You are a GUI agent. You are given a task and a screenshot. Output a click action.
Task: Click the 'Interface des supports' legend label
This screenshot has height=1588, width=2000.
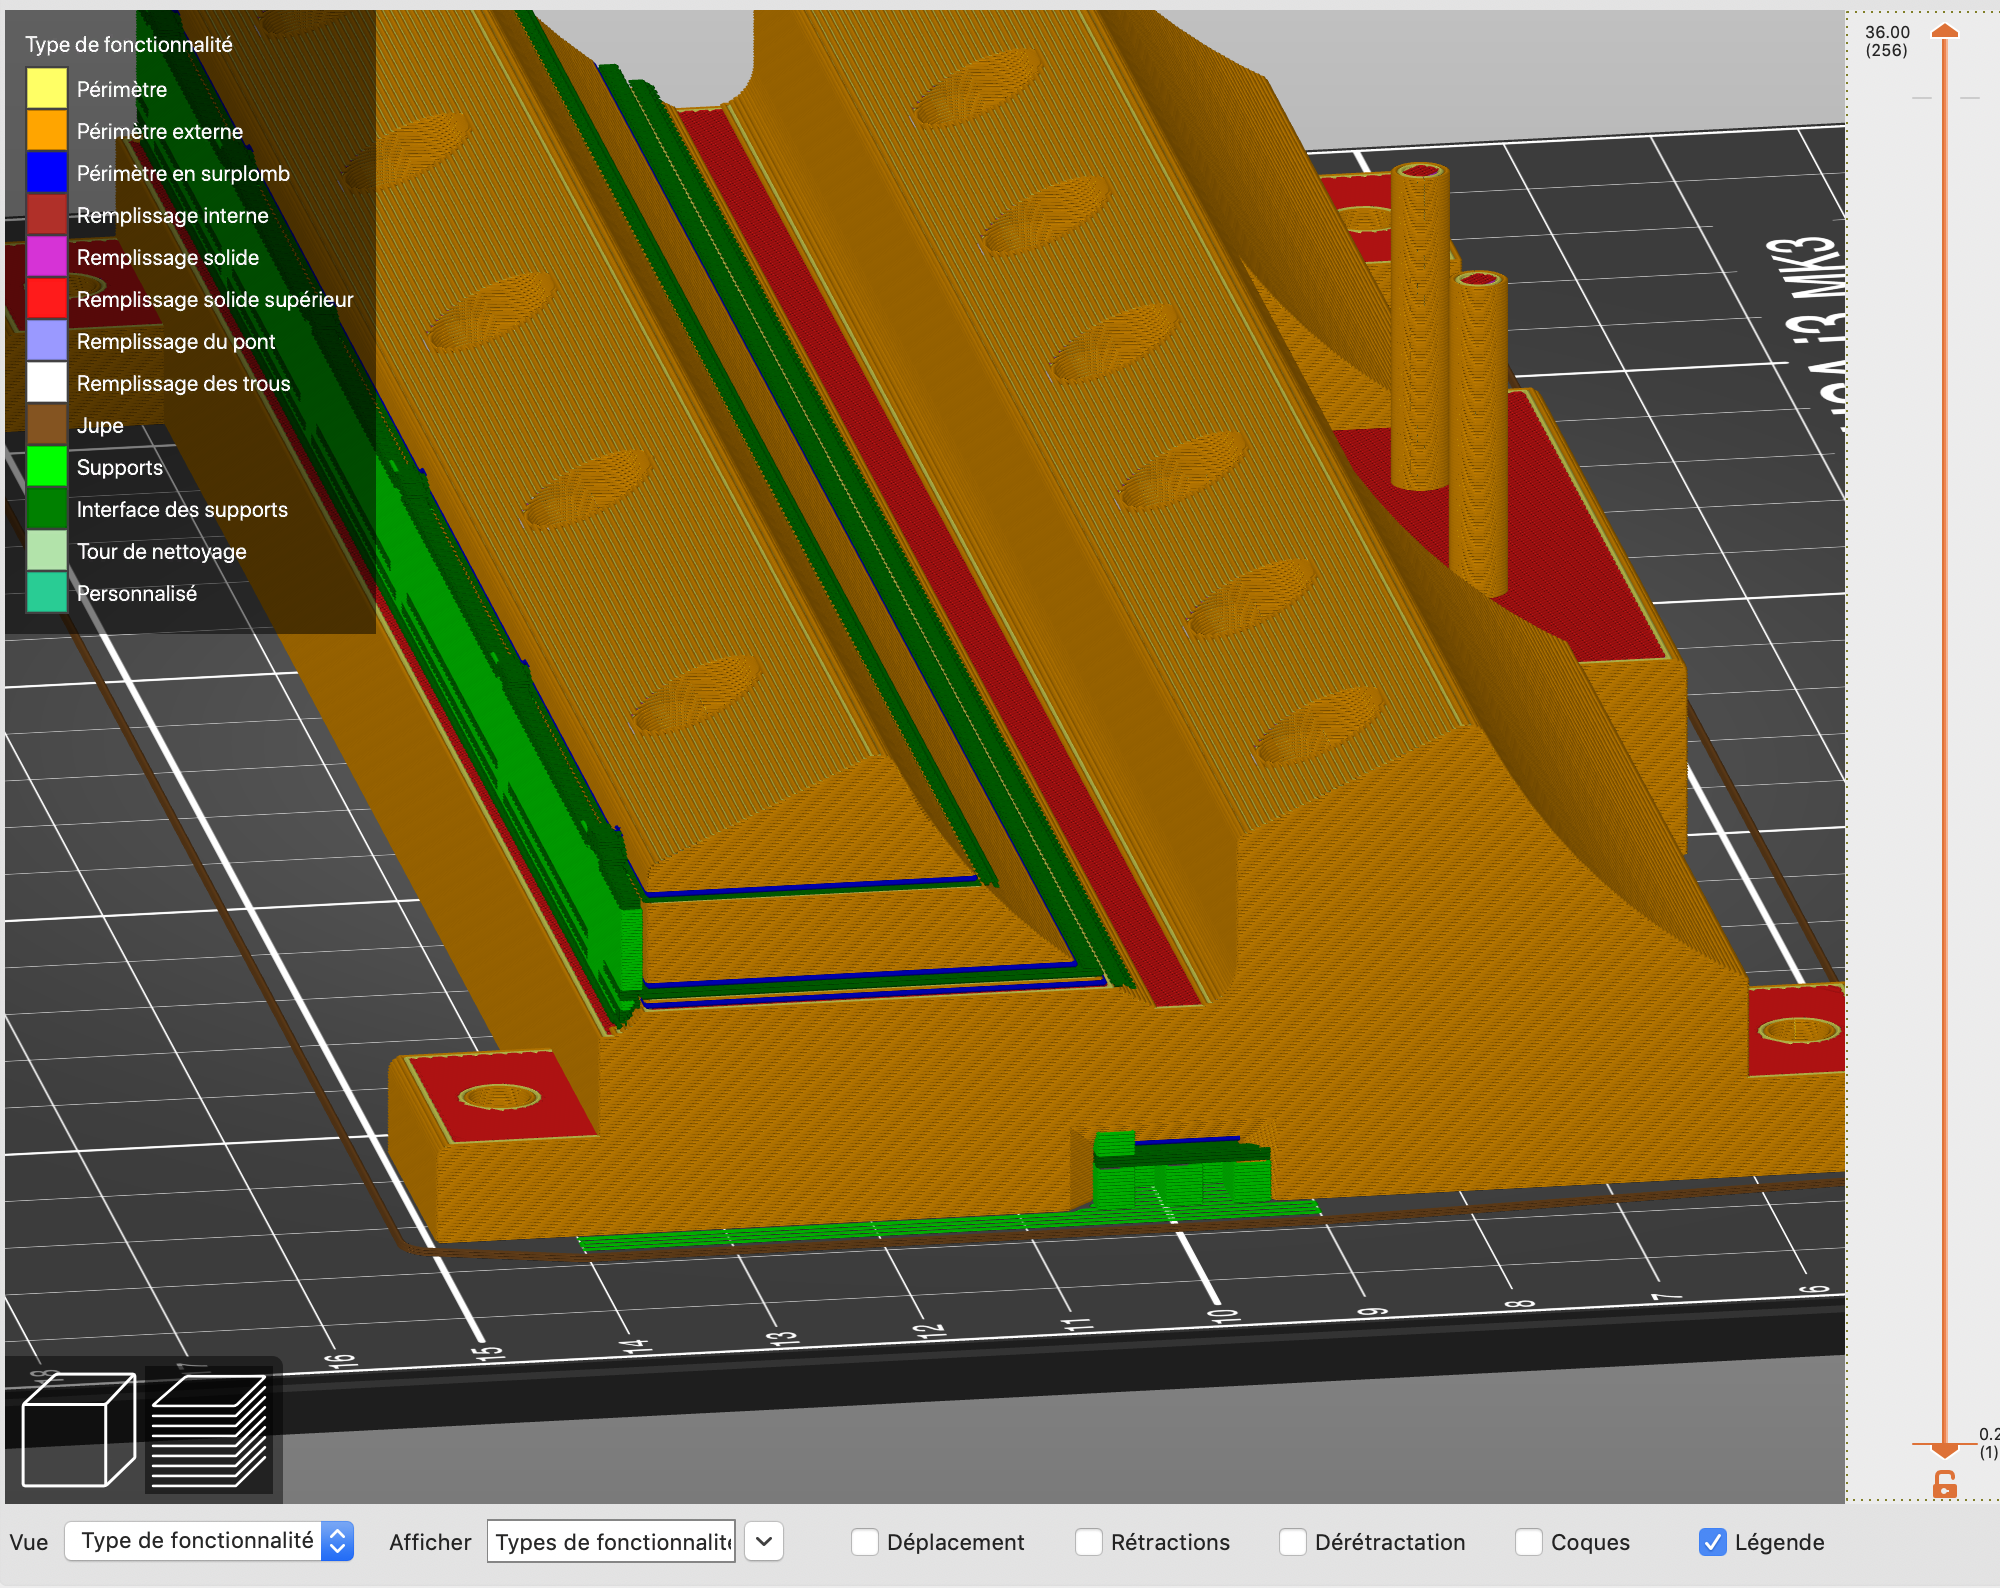pyautogui.click(x=182, y=509)
